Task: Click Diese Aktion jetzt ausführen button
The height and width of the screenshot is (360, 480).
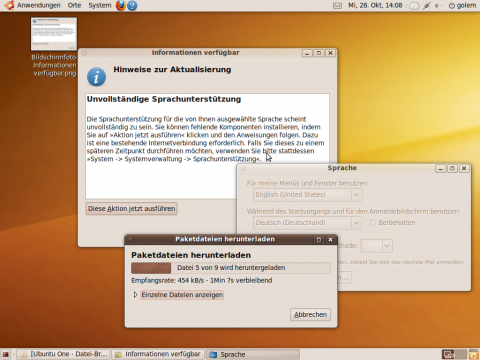Action: (131, 209)
